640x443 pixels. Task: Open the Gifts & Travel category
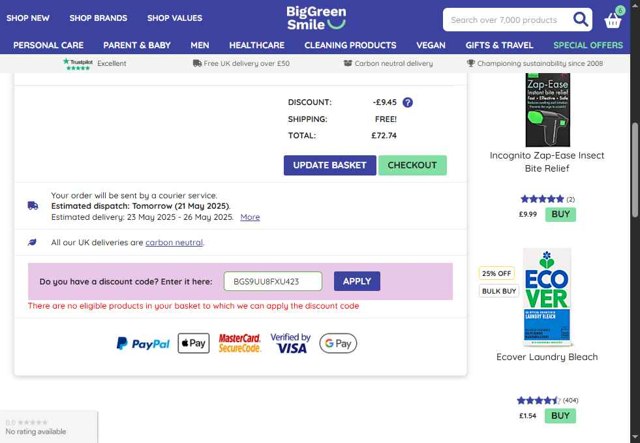click(x=499, y=45)
